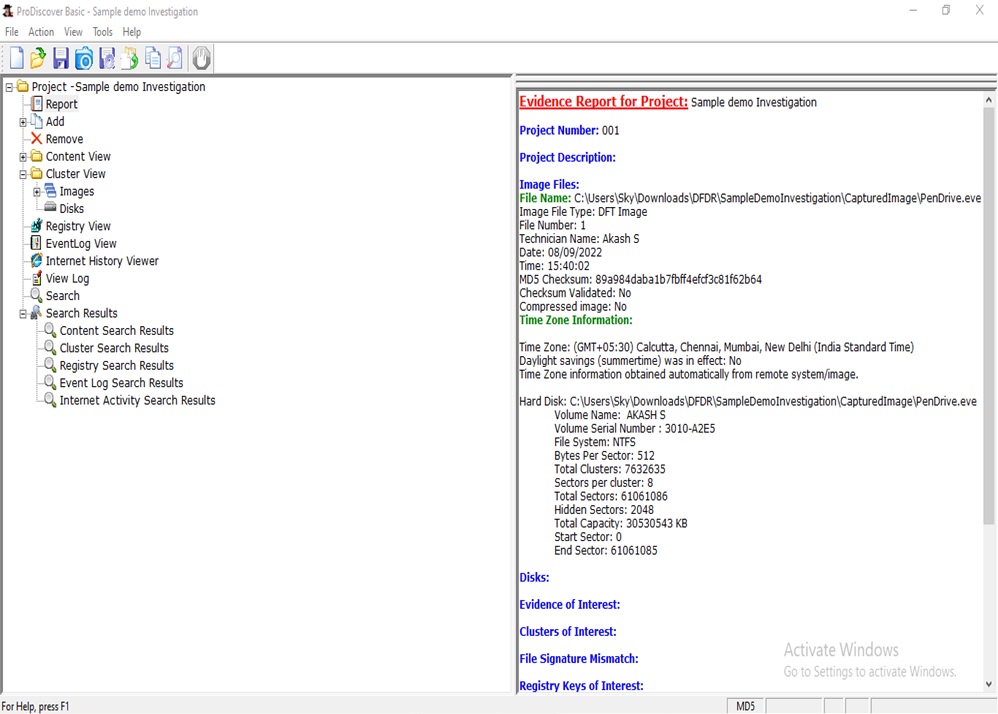This screenshot has height=714, width=998.
Task: Select the Content View tree item
Action: [x=78, y=157]
